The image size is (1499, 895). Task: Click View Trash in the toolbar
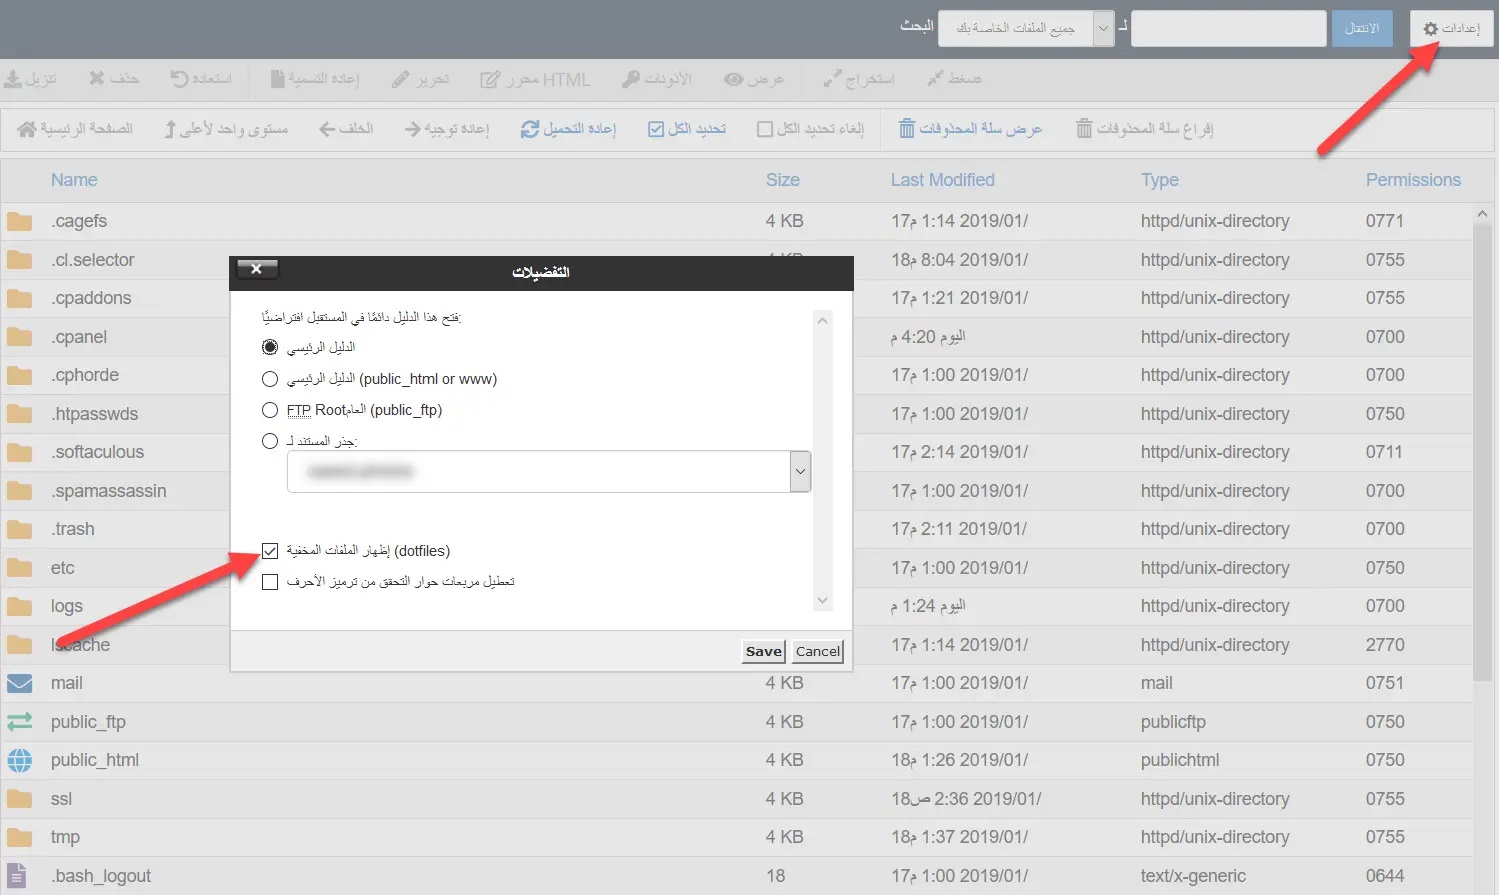tap(970, 129)
